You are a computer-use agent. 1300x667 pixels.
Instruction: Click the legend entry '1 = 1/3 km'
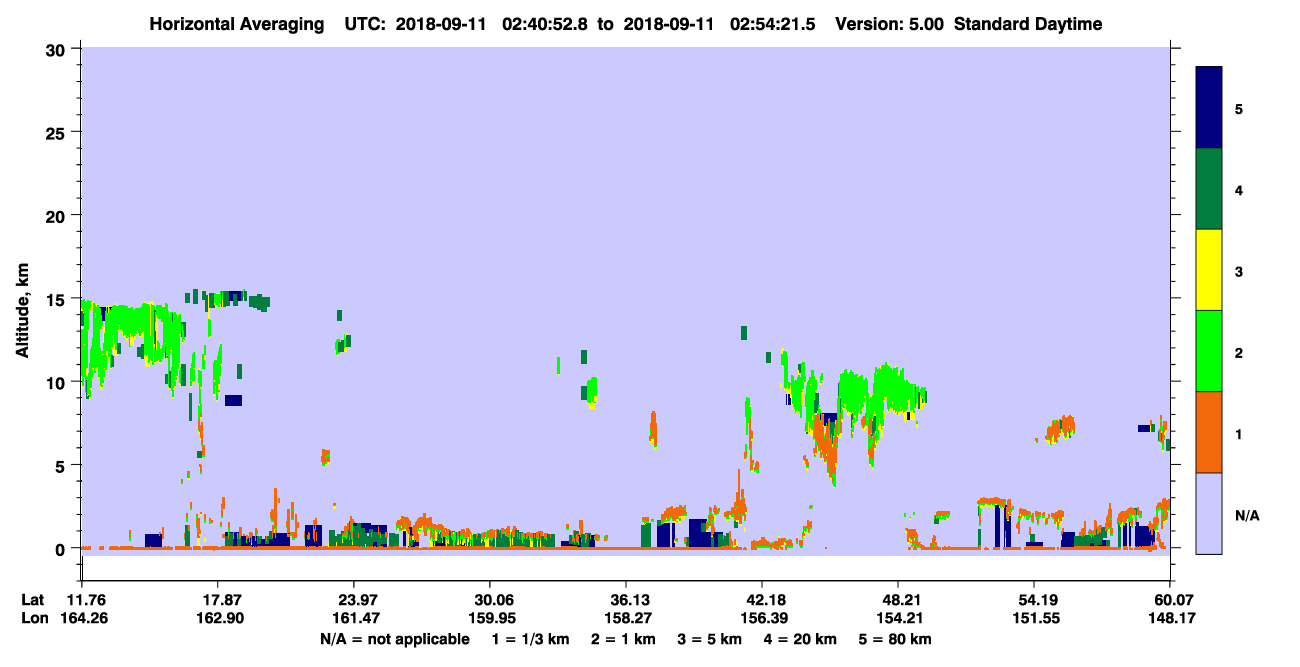coord(530,639)
